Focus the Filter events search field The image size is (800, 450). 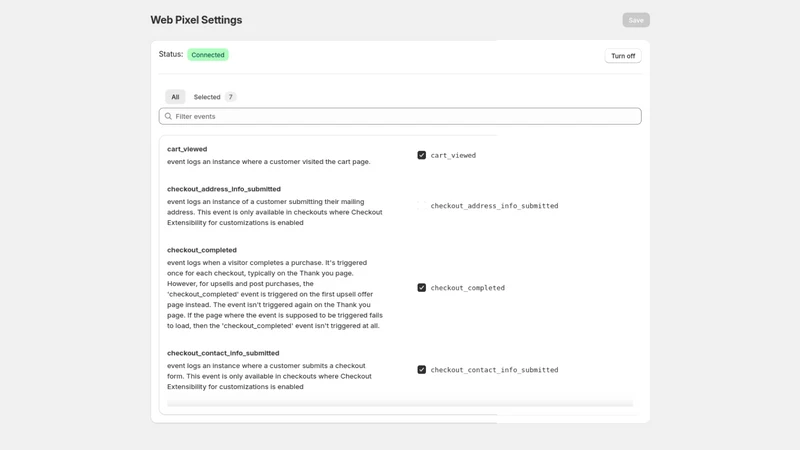[x=400, y=116]
